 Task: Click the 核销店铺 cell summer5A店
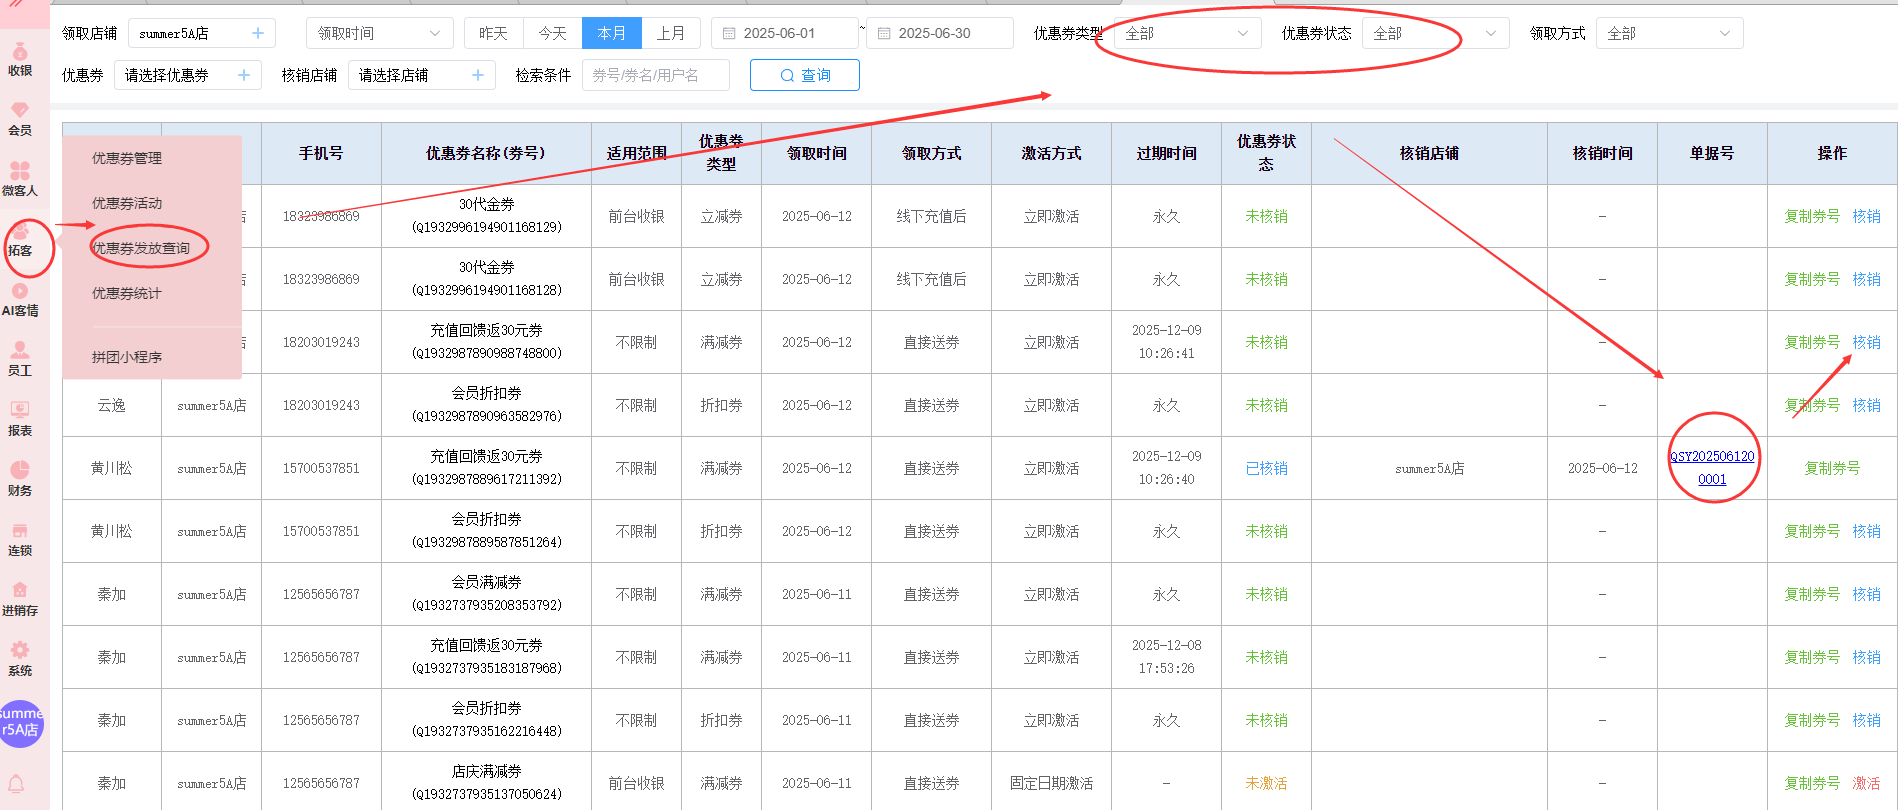[1429, 468]
